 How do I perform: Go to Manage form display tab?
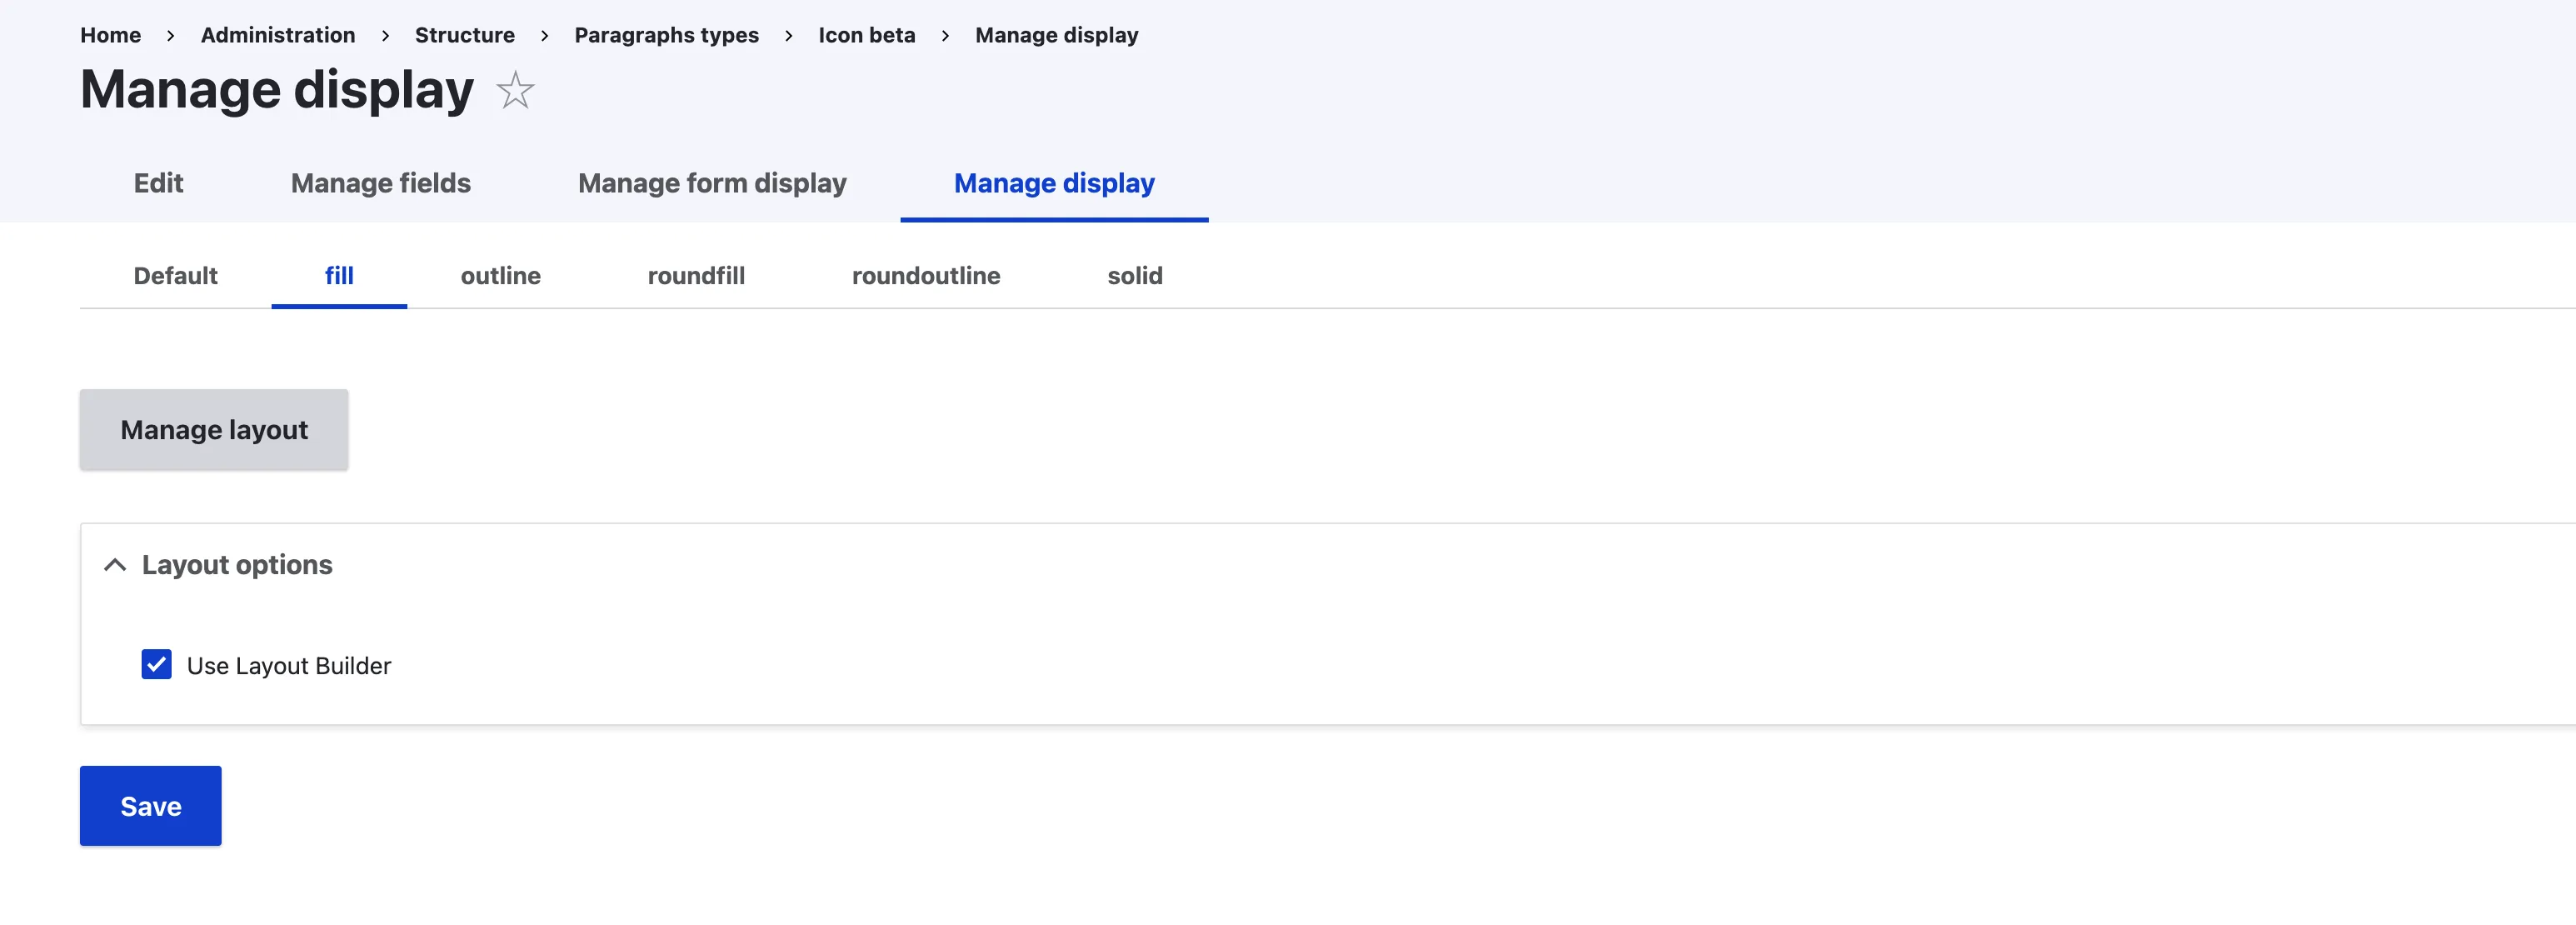click(x=712, y=183)
